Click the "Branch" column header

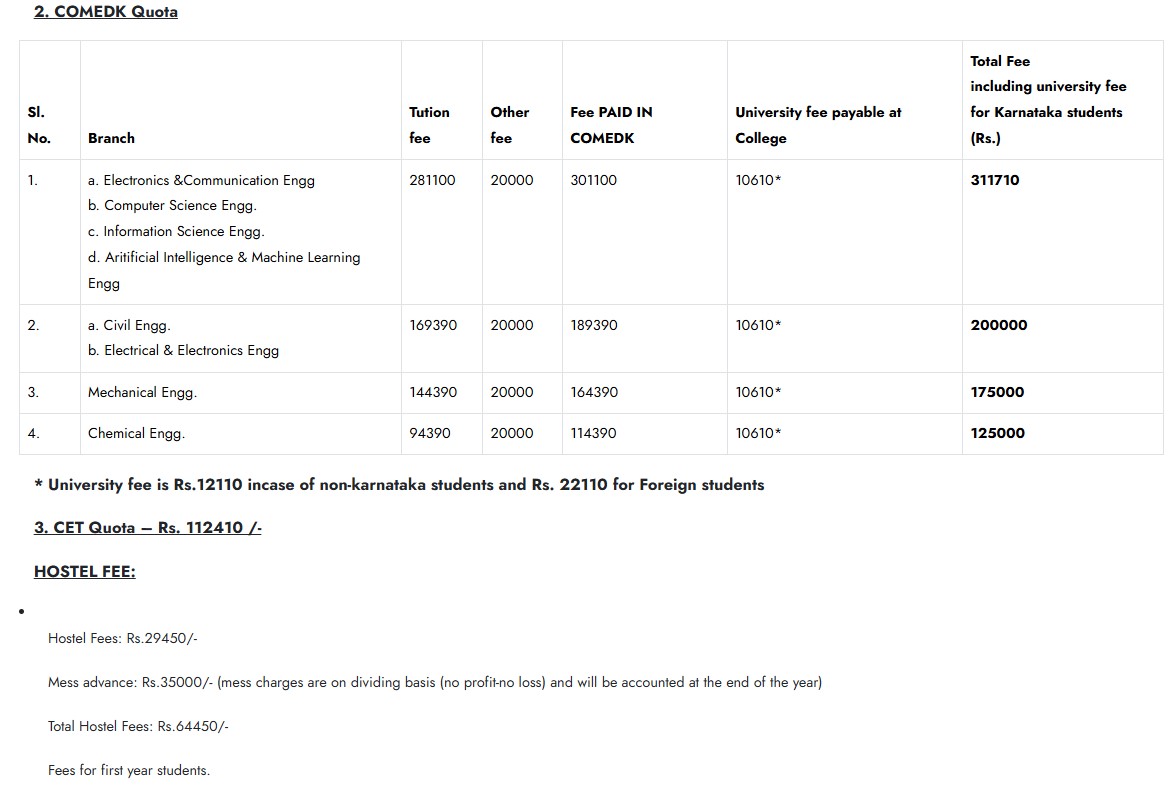(111, 138)
